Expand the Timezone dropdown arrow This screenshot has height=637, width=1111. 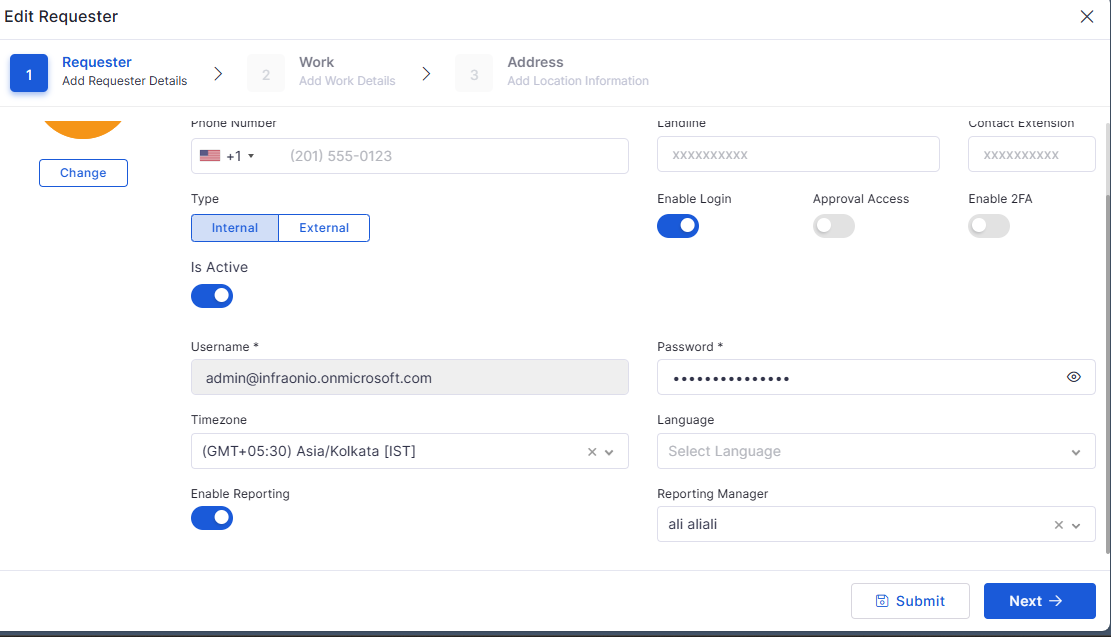(x=609, y=452)
